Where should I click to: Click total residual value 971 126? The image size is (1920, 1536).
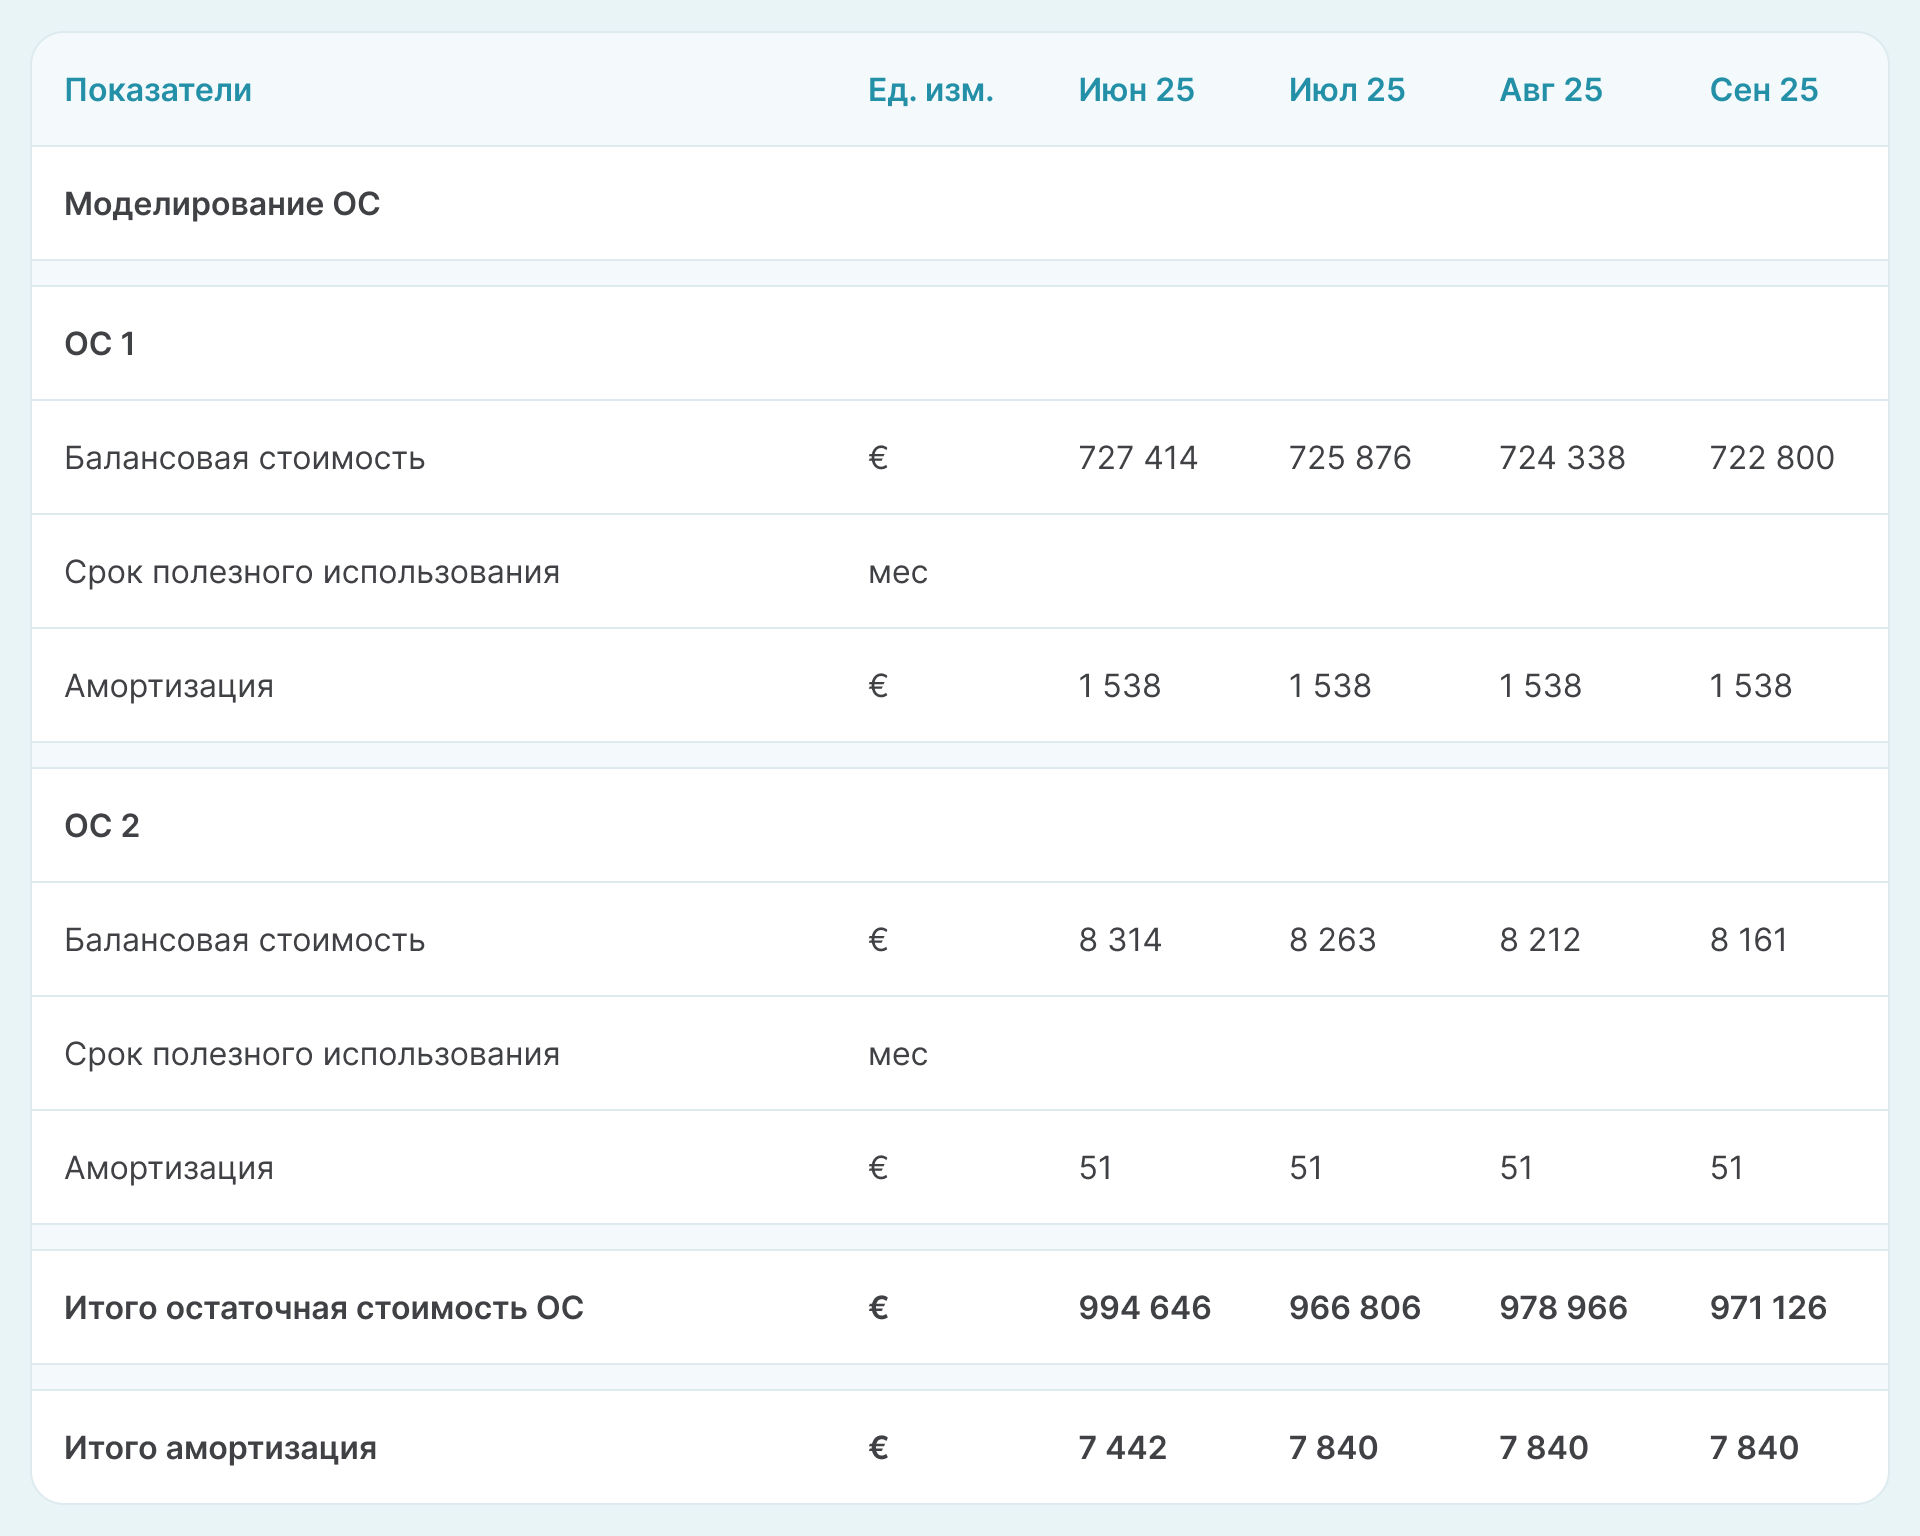tap(1767, 1308)
